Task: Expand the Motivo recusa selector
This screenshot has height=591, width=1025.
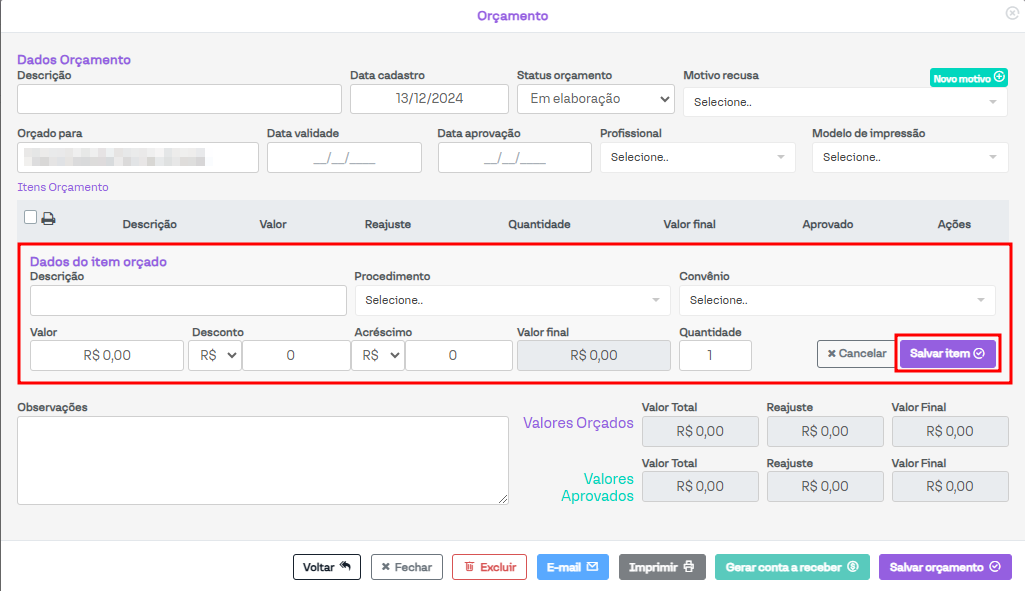Action: [845, 102]
